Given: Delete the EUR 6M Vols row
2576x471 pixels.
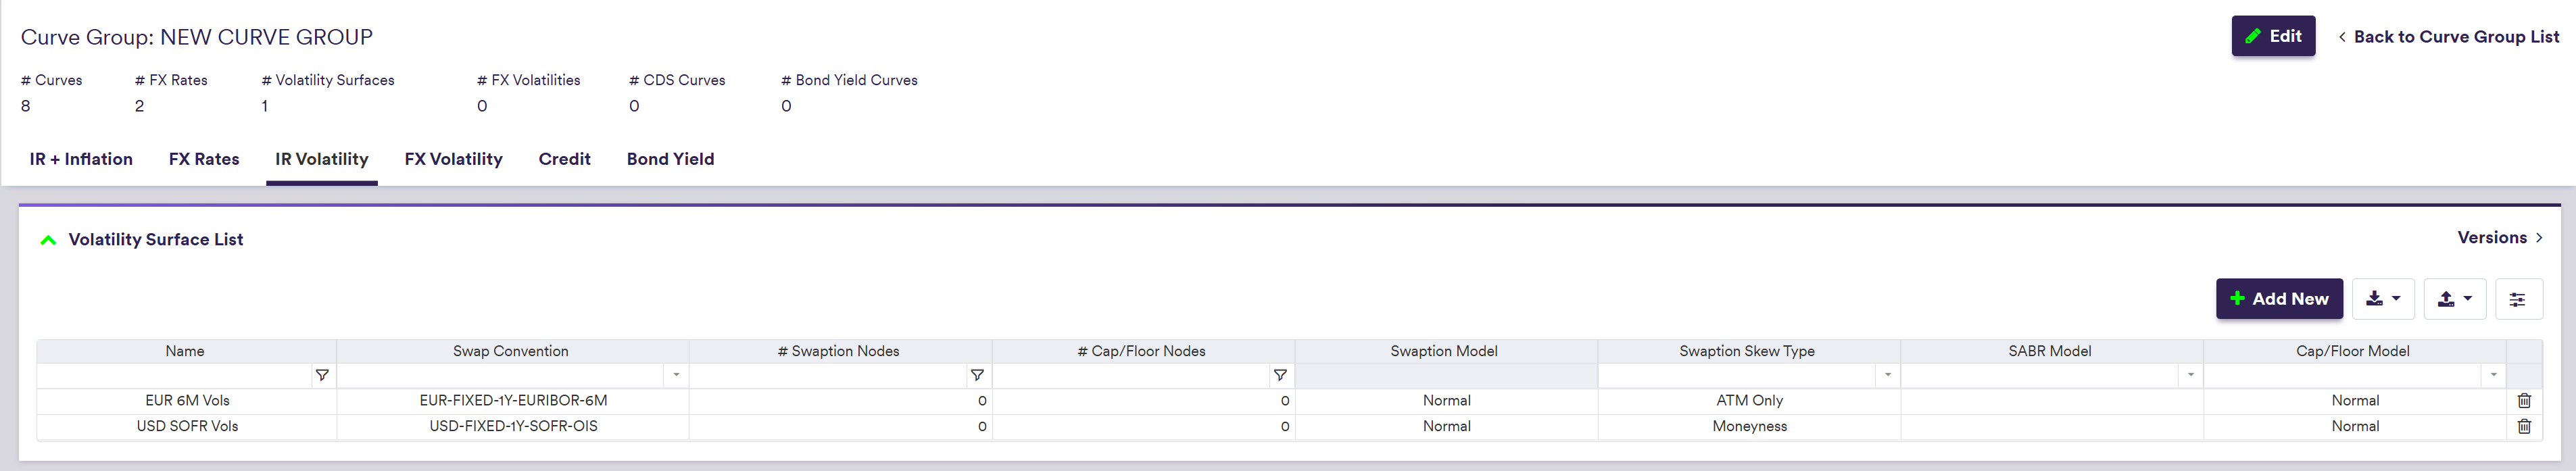Looking at the screenshot, I should 2523,400.
